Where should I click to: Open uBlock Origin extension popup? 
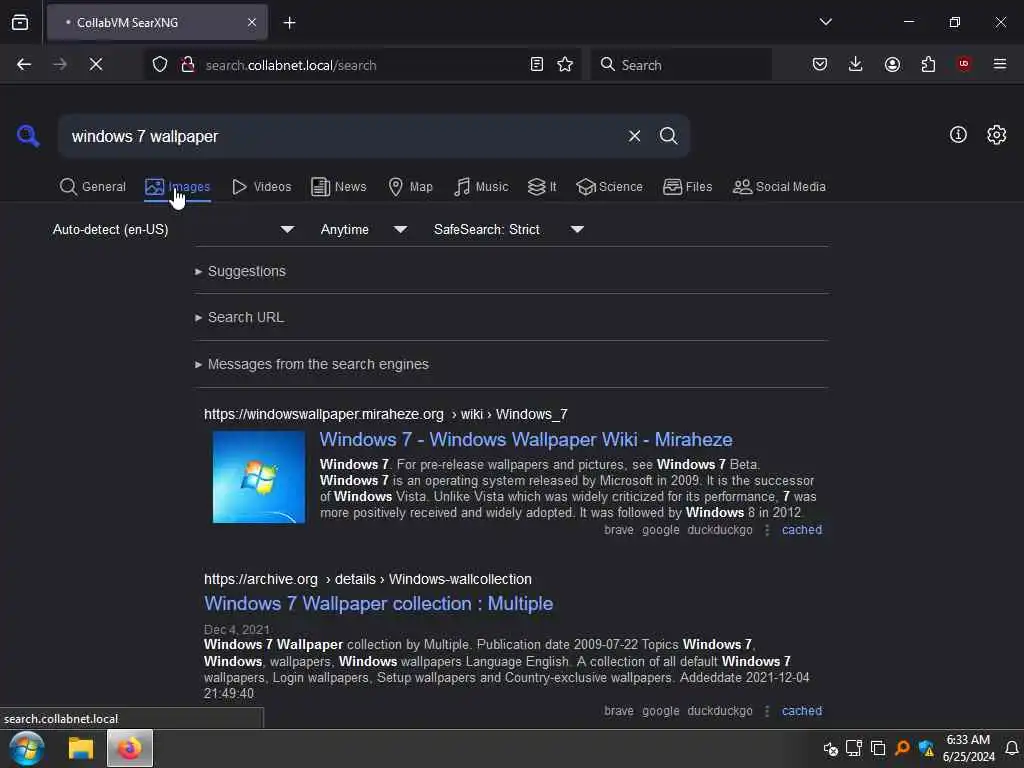tap(963, 64)
